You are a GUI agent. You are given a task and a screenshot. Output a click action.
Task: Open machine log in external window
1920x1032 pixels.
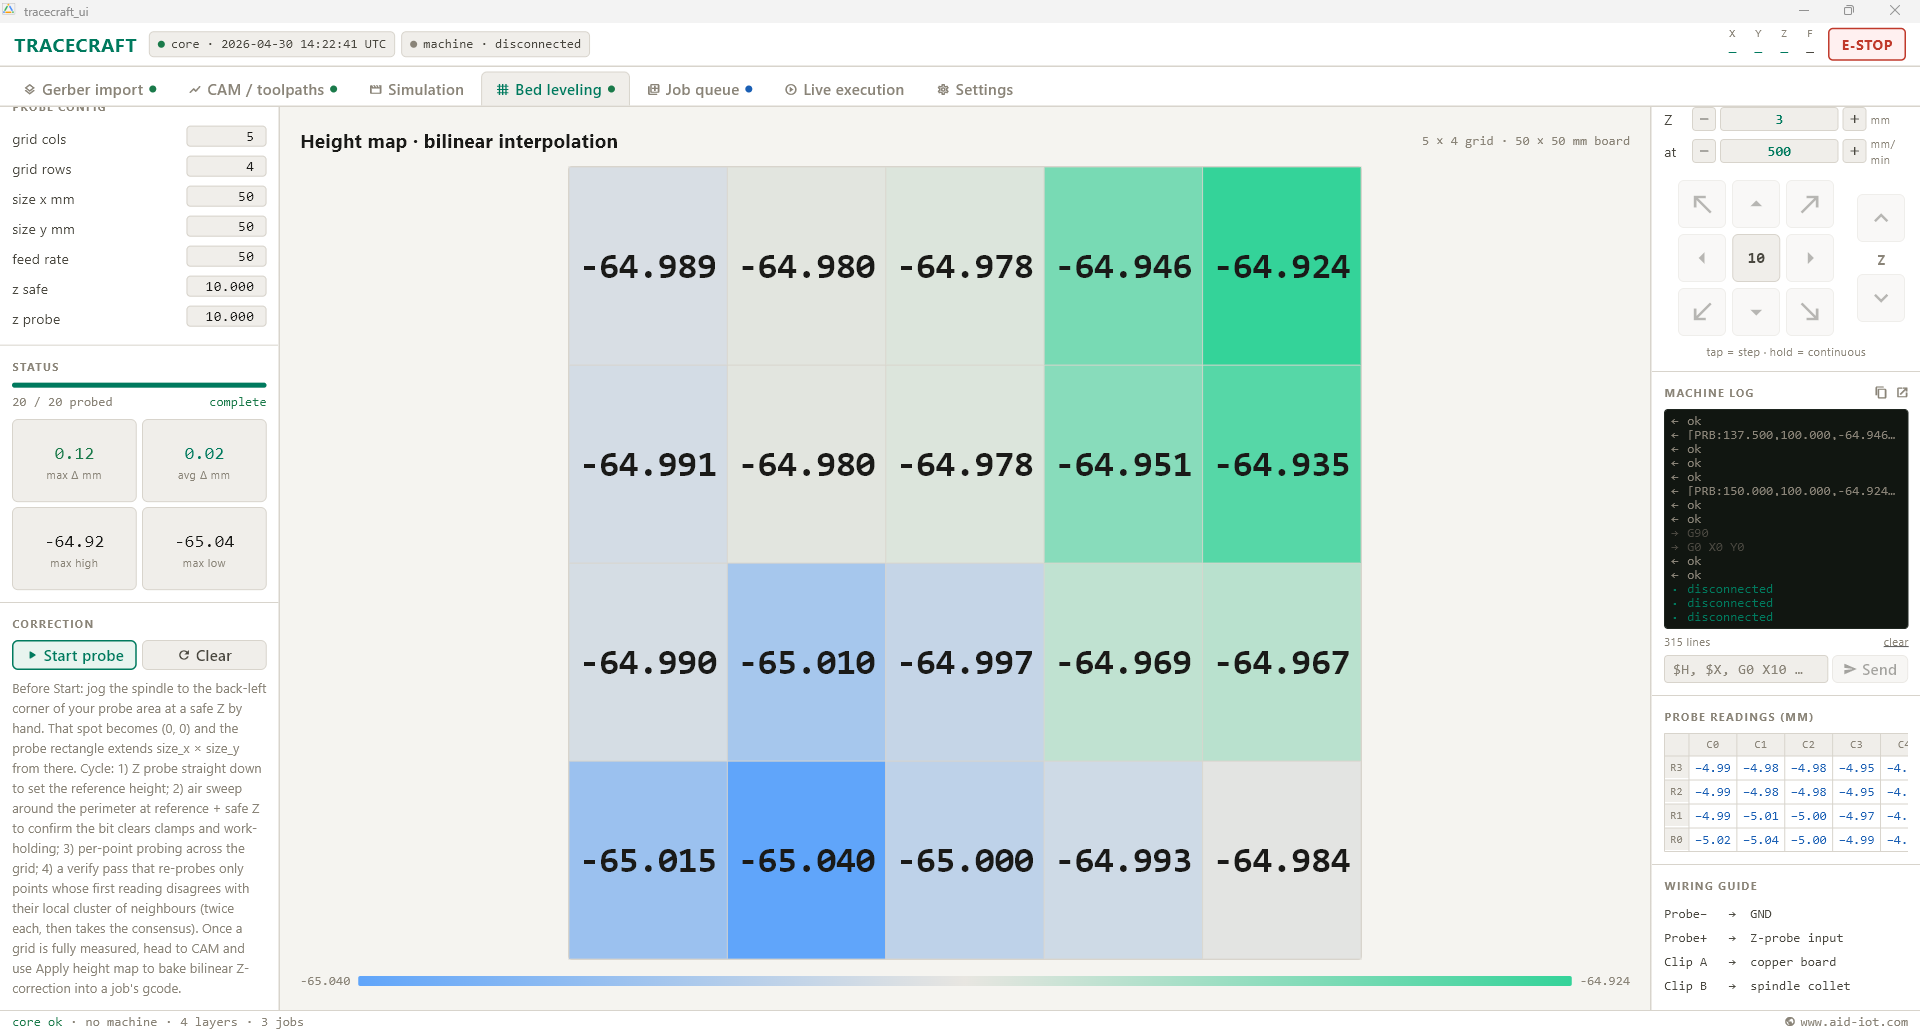pyautogui.click(x=1902, y=393)
